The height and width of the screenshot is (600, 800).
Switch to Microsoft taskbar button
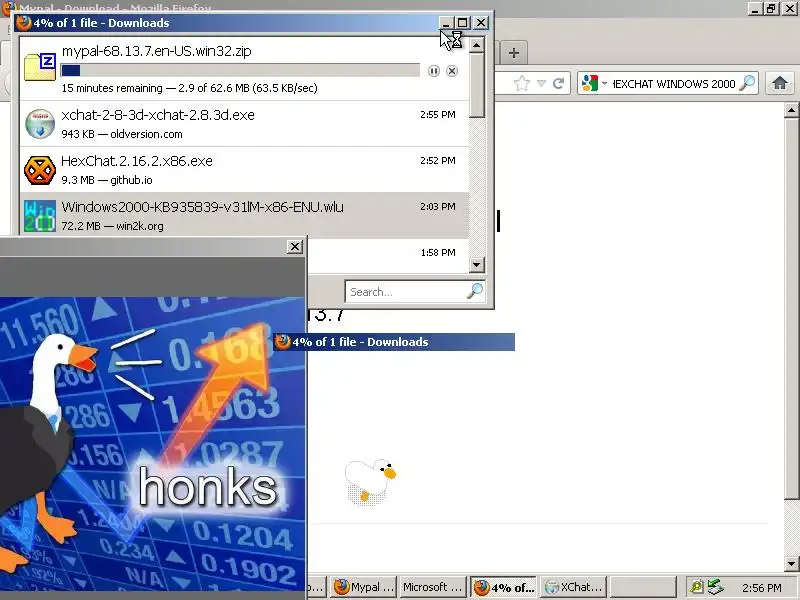tap(433, 587)
